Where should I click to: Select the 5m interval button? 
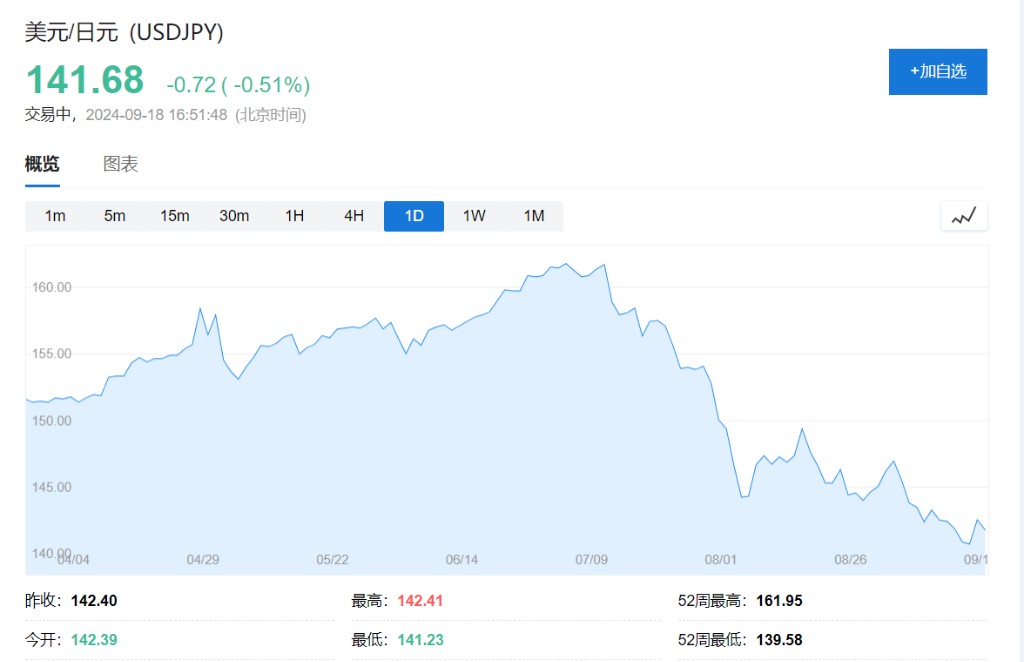(115, 216)
